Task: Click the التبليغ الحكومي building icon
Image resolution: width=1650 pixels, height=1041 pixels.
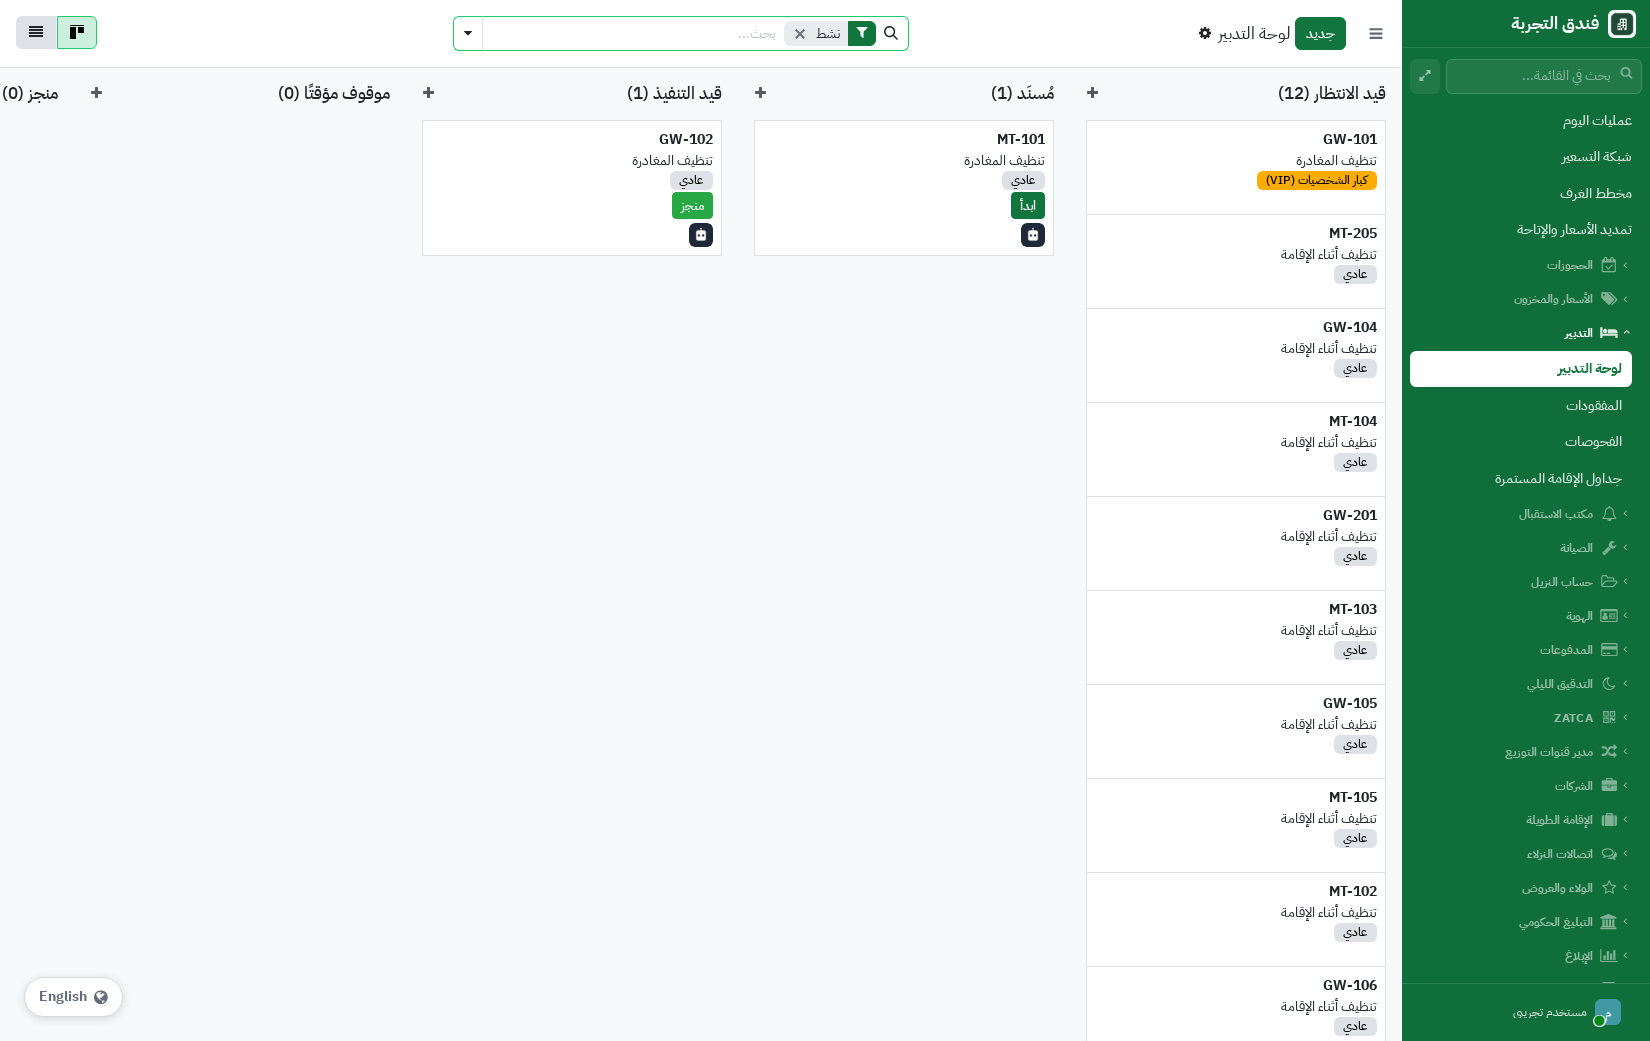Action: pos(1608,922)
